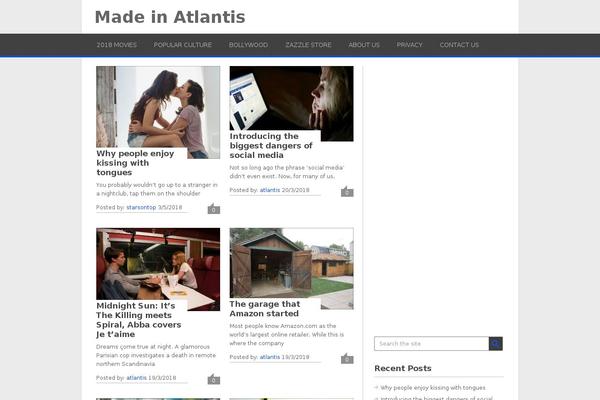Image resolution: width=600 pixels, height=400 pixels.
Task: Open 'Introducing the biggest dangers of social media' headline
Action: (271, 145)
